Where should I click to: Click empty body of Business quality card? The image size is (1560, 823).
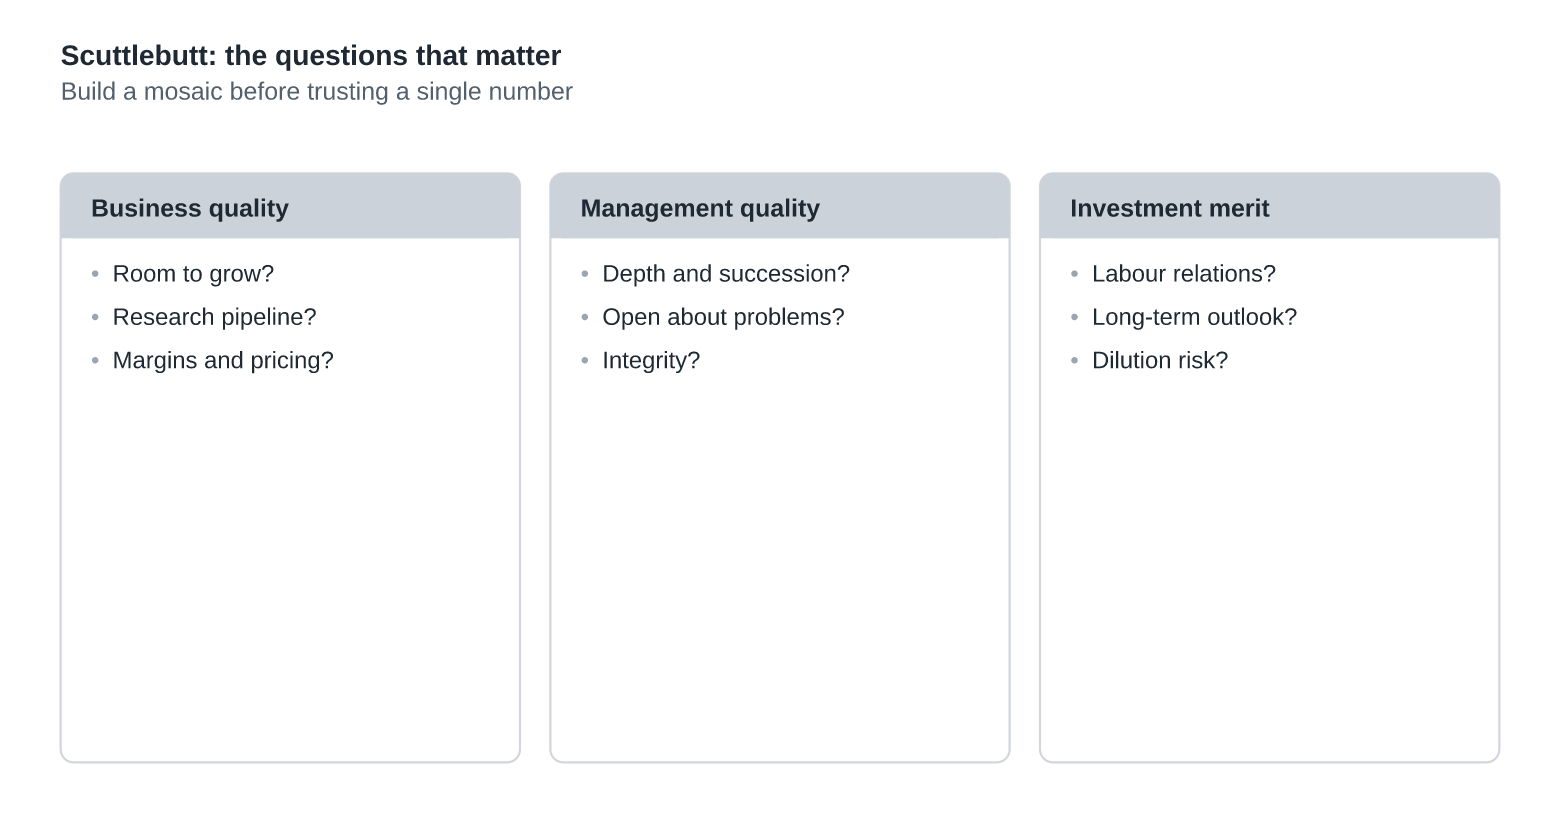point(290,570)
